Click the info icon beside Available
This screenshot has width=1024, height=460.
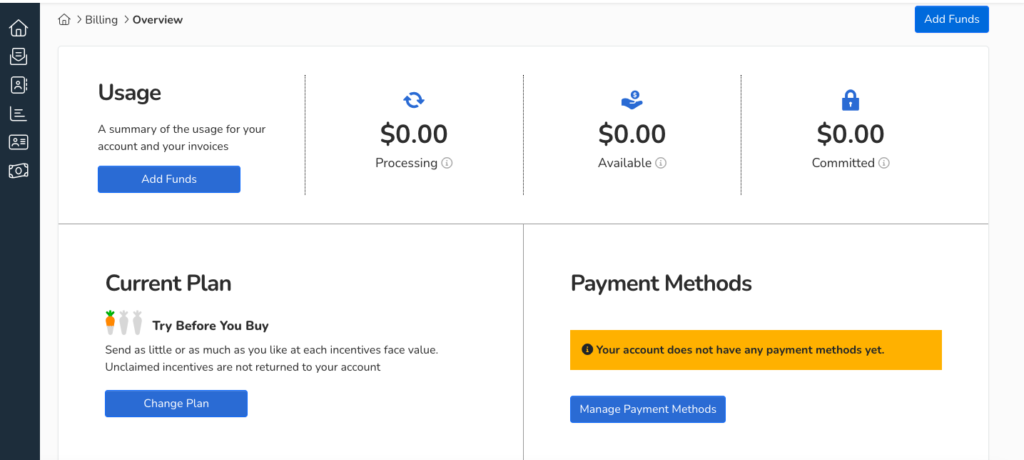click(661, 163)
